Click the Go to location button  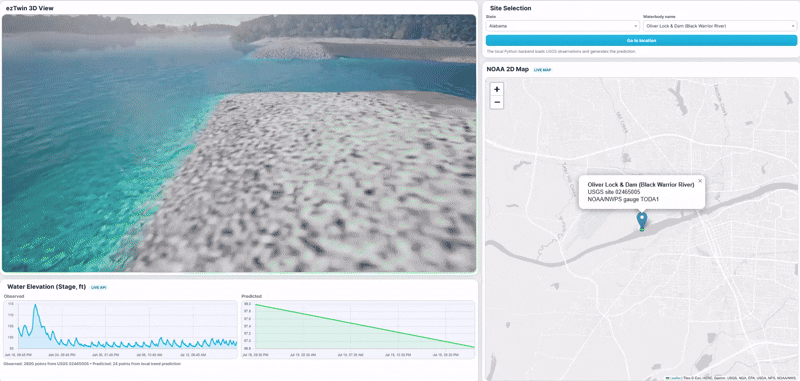point(641,40)
